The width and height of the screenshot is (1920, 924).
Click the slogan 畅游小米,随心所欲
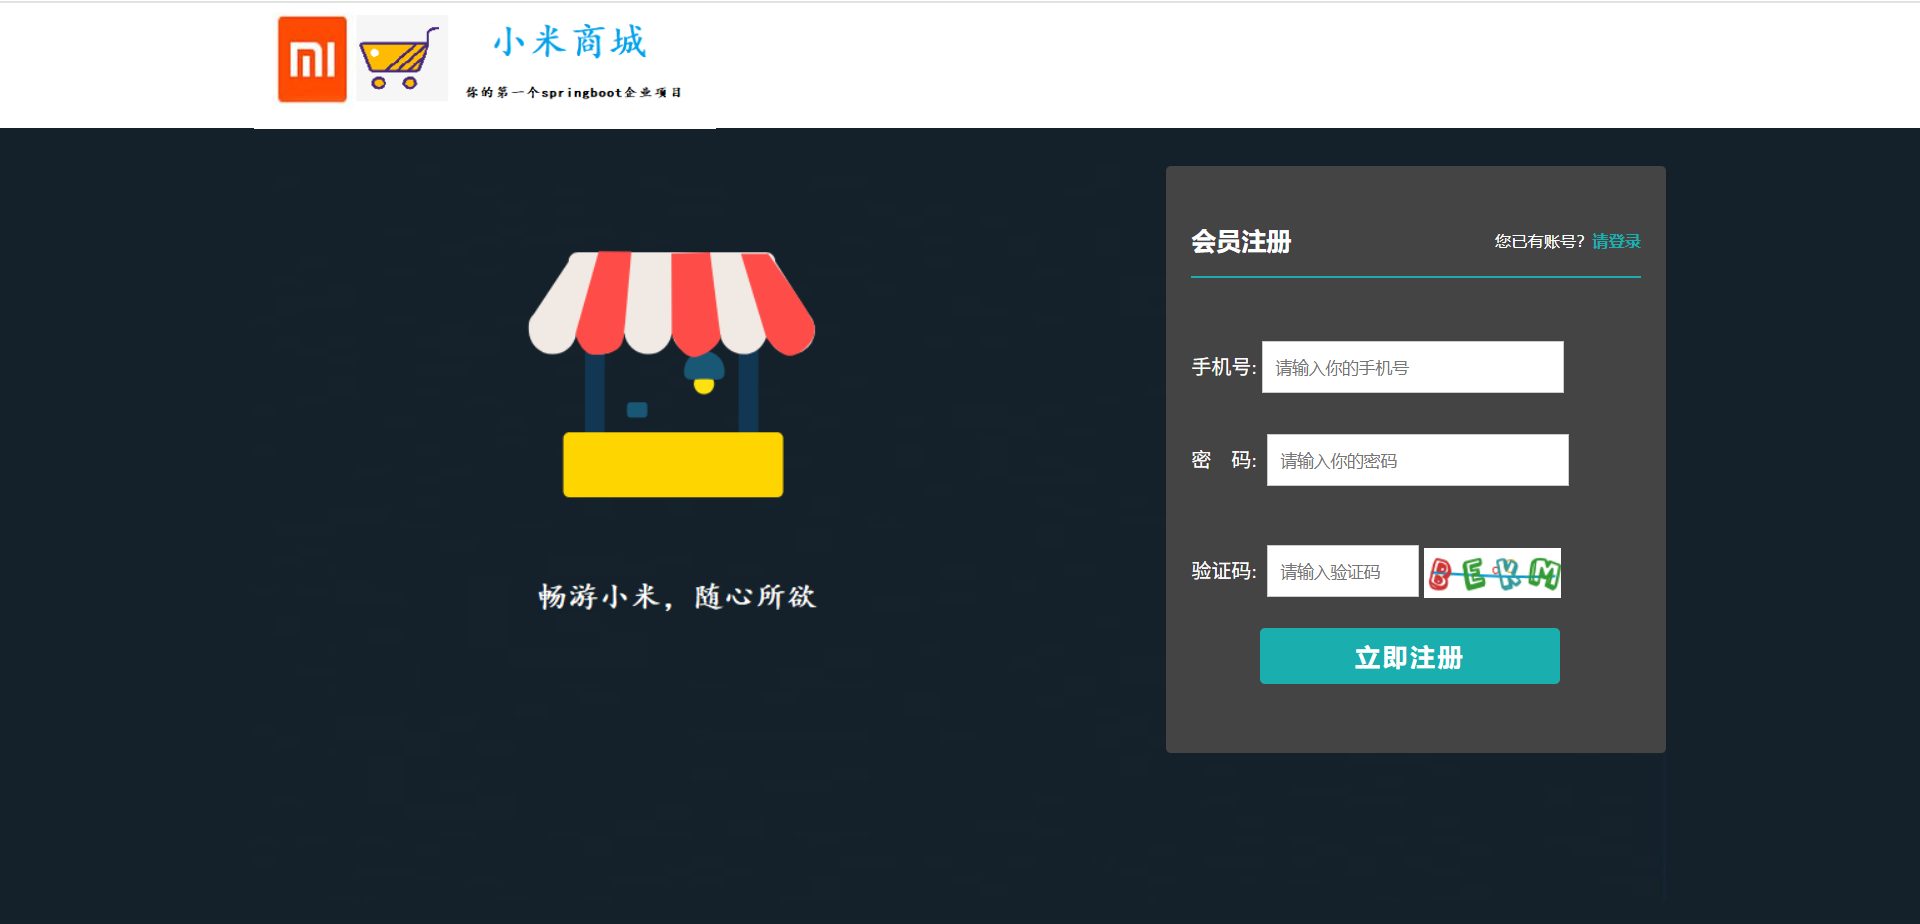pos(677,597)
